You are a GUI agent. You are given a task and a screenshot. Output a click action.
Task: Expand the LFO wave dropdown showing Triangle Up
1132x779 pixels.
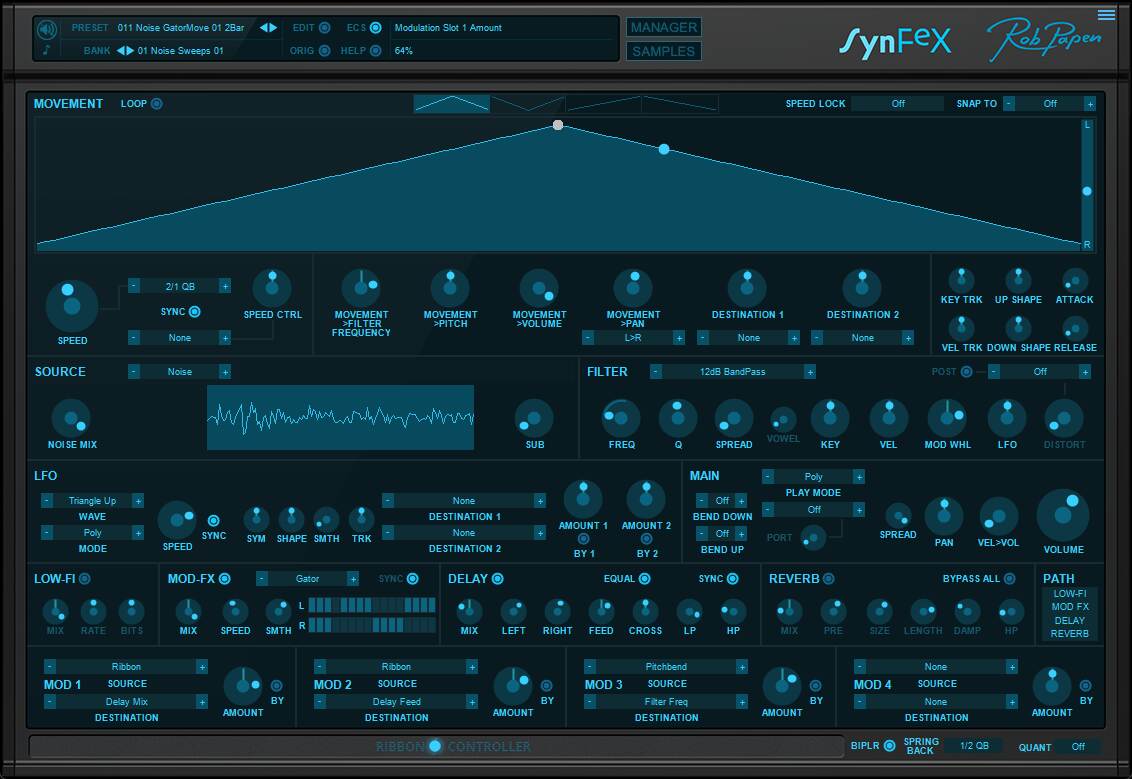pyautogui.click(x=90, y=500)
